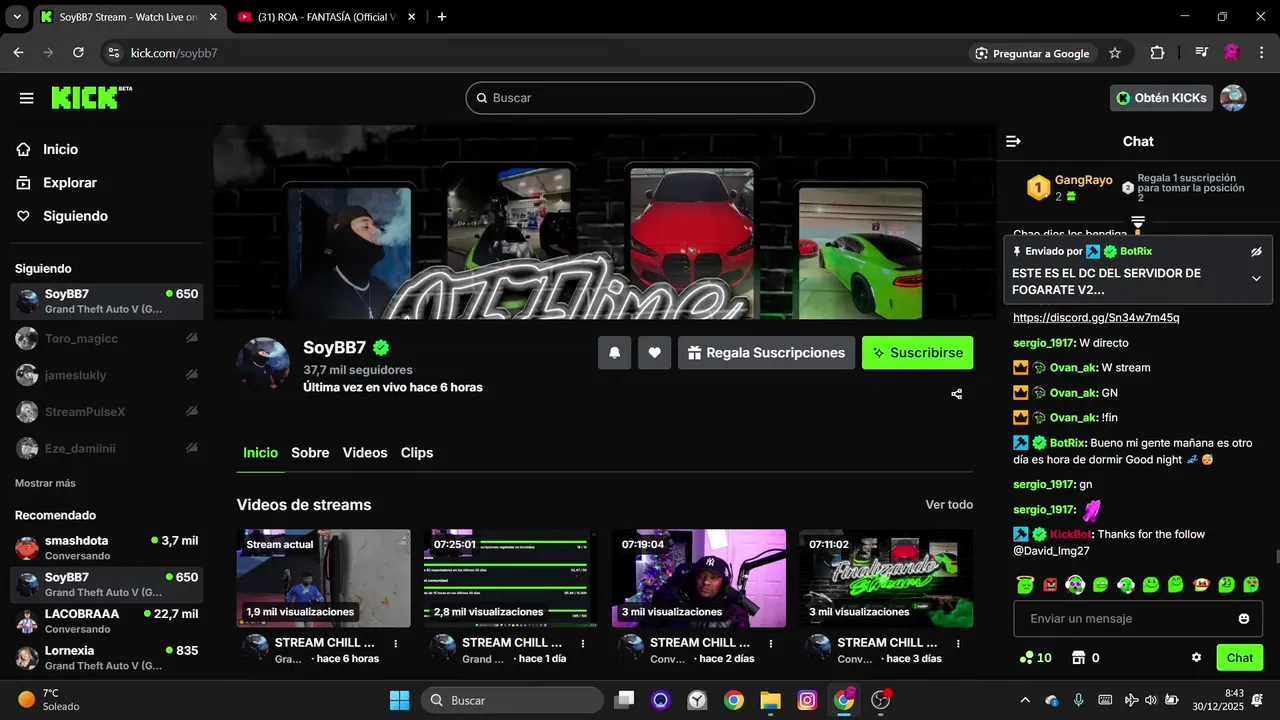View site information icon in the address bar
Viewport: 1280px width, 720px height.
coord(112,53)
